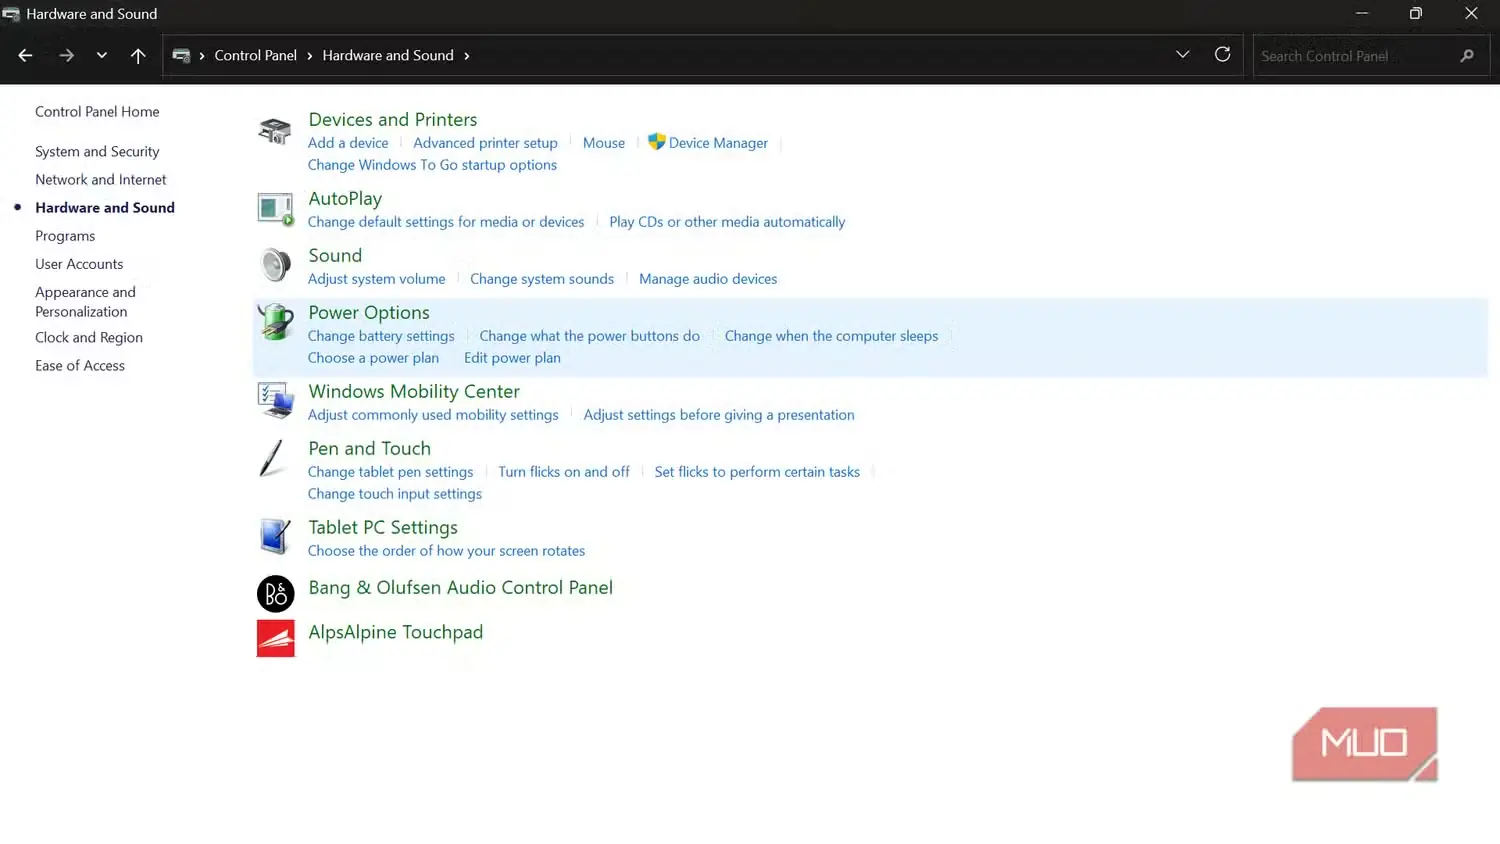Click the Tablet PC Settings icon
Image resolution: width=1500 pixels, height=844 pixels.
click(x=275, y=537)
